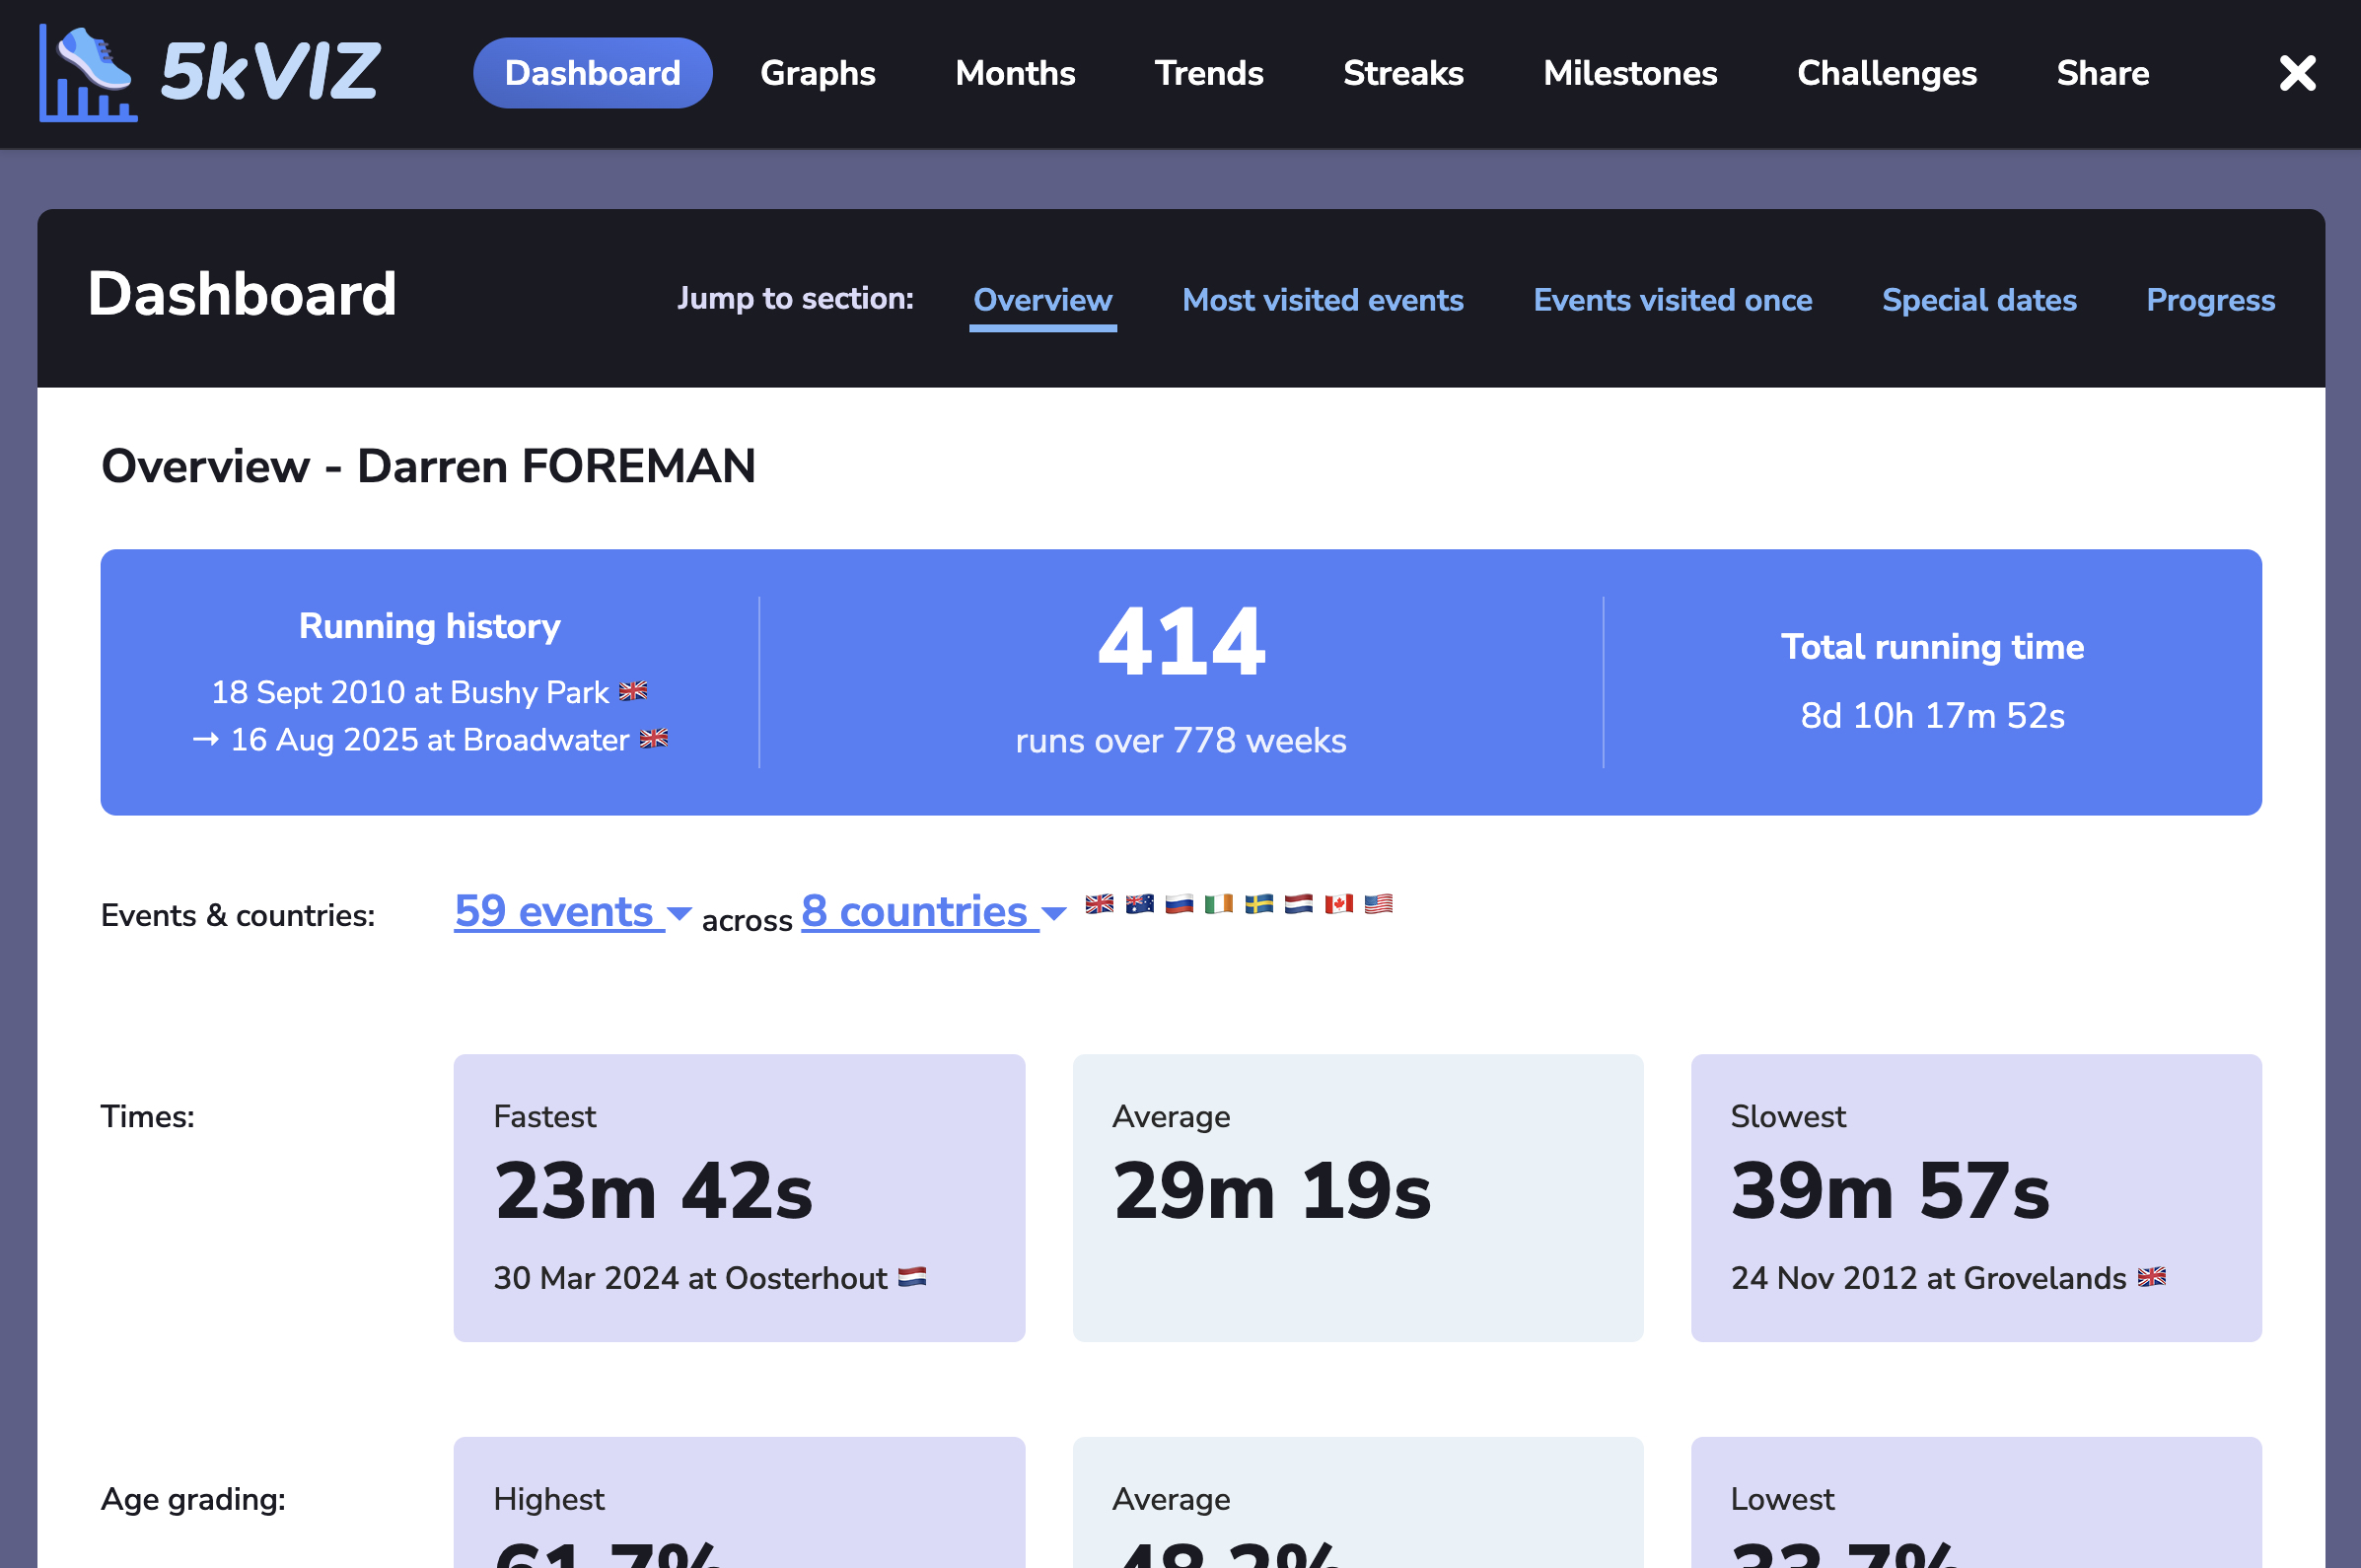Close the dashboard with the X
Screen dimensions: 2361x1568
(2297, 73)
